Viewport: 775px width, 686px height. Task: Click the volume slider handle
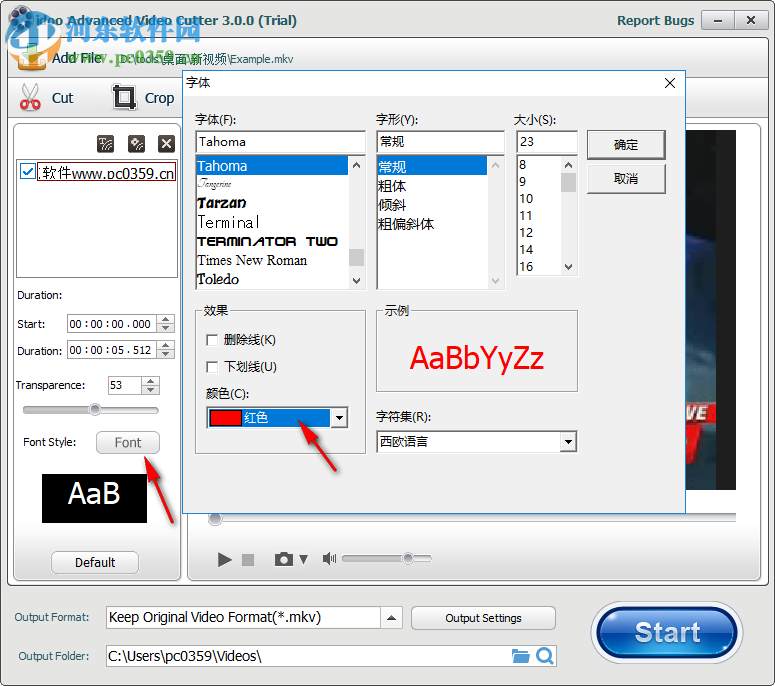coord(408,558)
